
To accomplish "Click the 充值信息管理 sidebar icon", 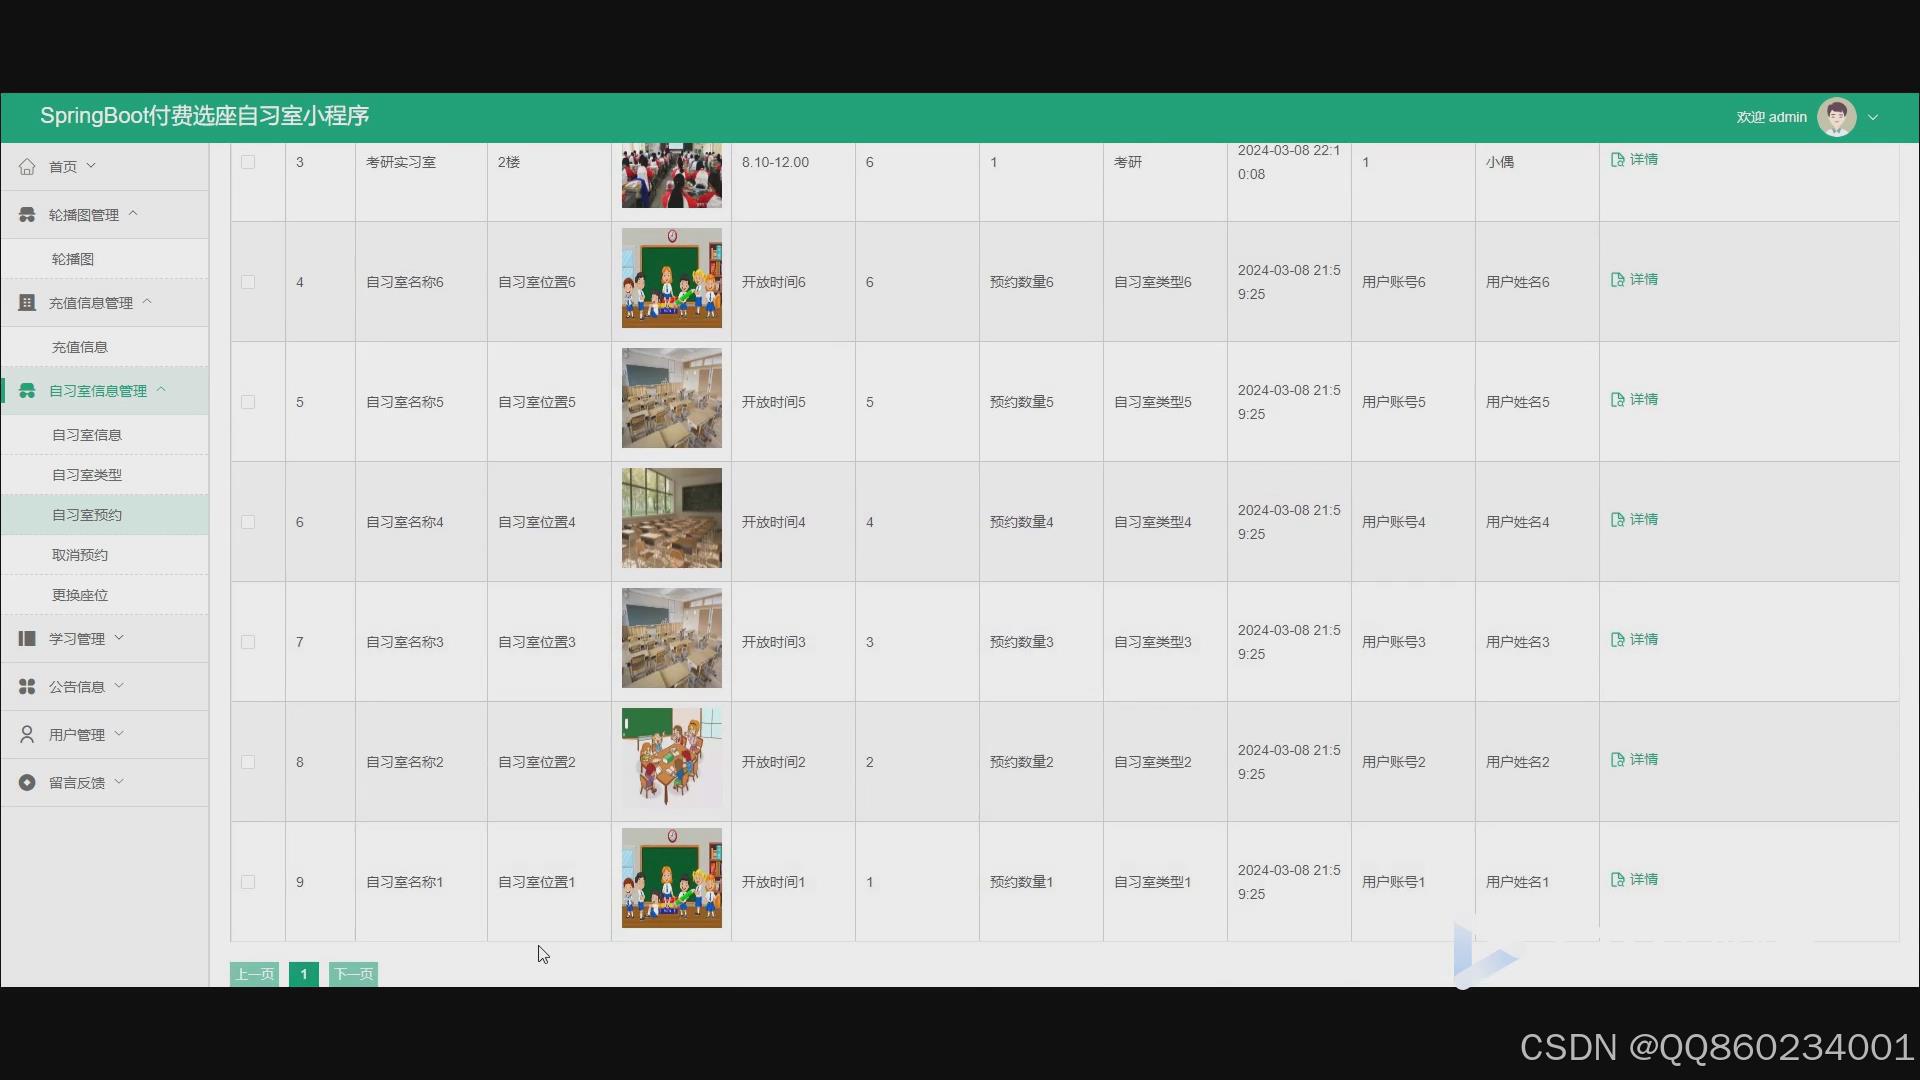I will click(x=27, y=303).
